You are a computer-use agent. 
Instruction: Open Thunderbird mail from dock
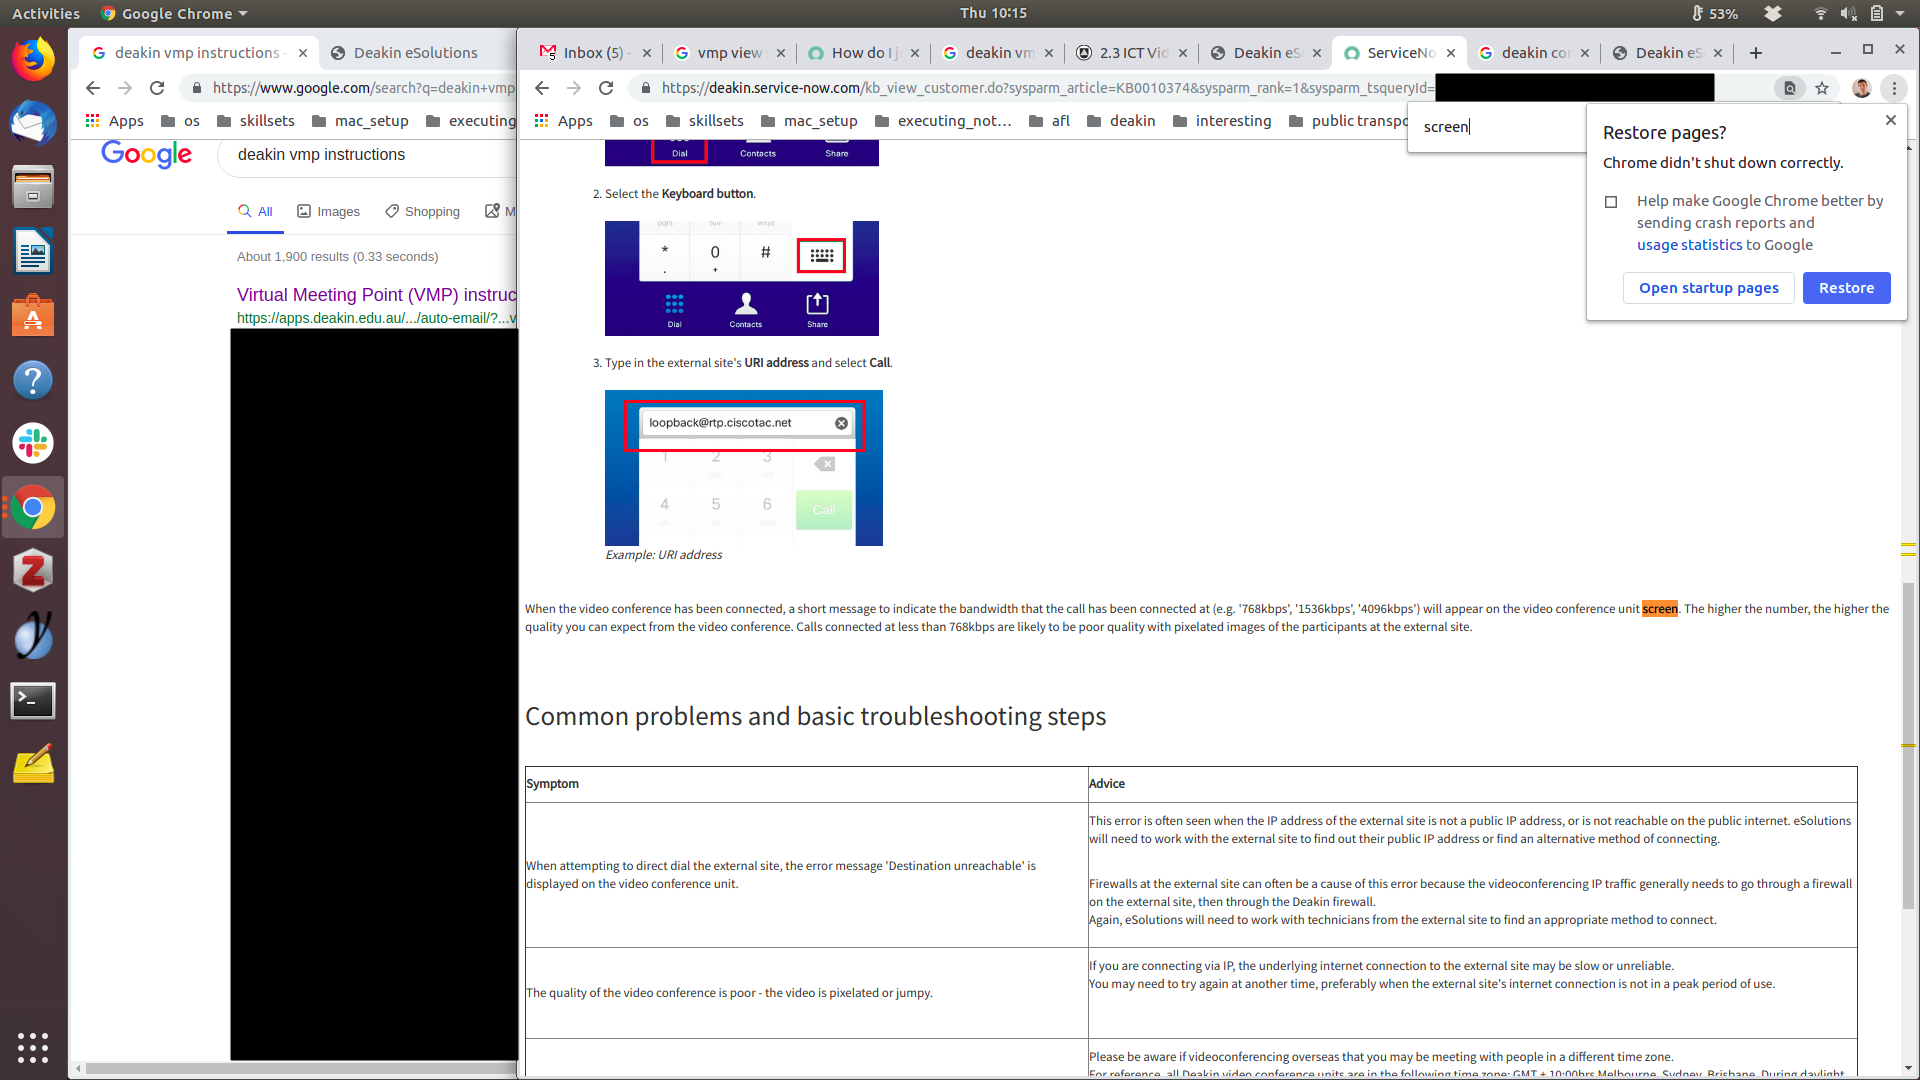pos(33,124)
